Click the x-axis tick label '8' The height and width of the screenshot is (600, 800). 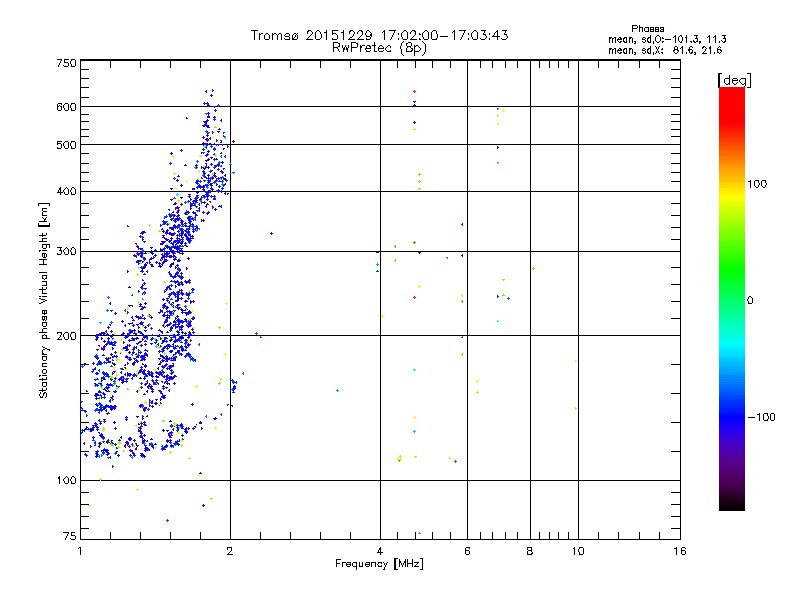coord(530,551)
